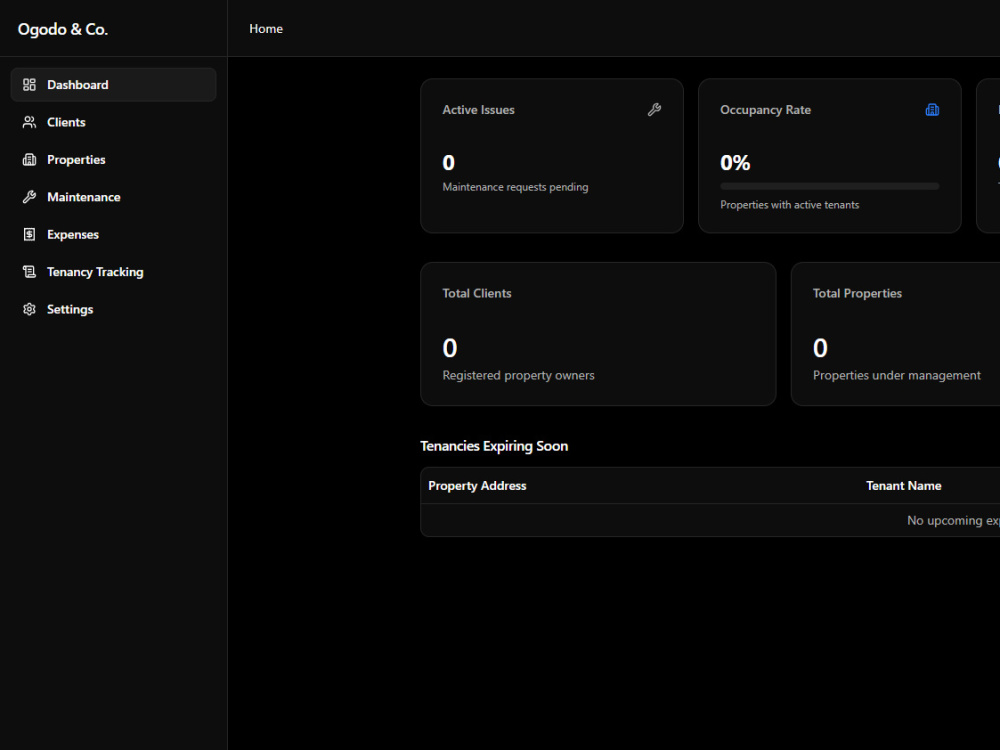
Task: Click 'Registered property owners' text
Action: [518, 376]
